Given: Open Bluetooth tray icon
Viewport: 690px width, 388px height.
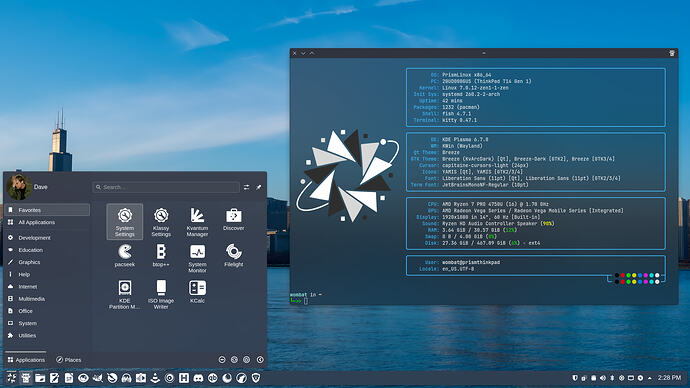Looking at the screenshot, I should tap(612, 378).
